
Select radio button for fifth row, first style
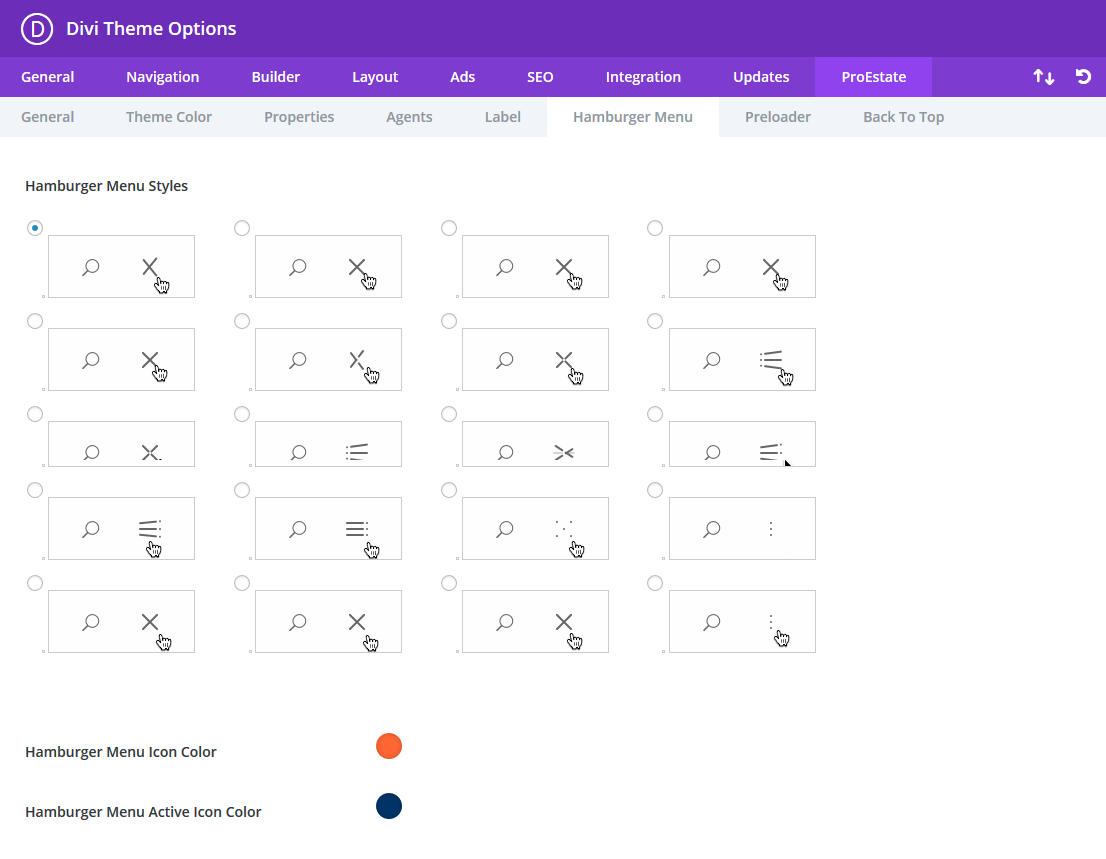pyautogui.click(x=35, y=583)
